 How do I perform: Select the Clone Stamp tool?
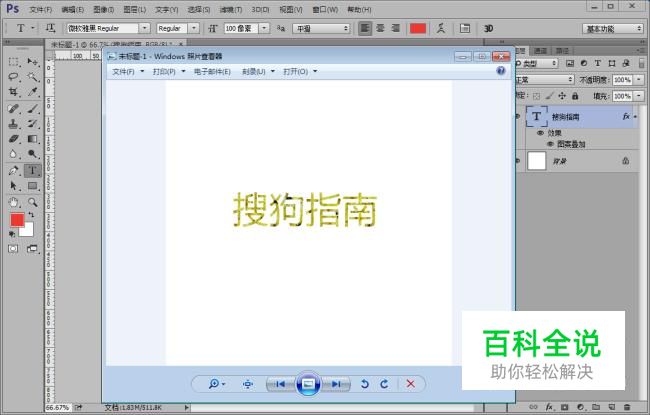(x=14, y=124)
